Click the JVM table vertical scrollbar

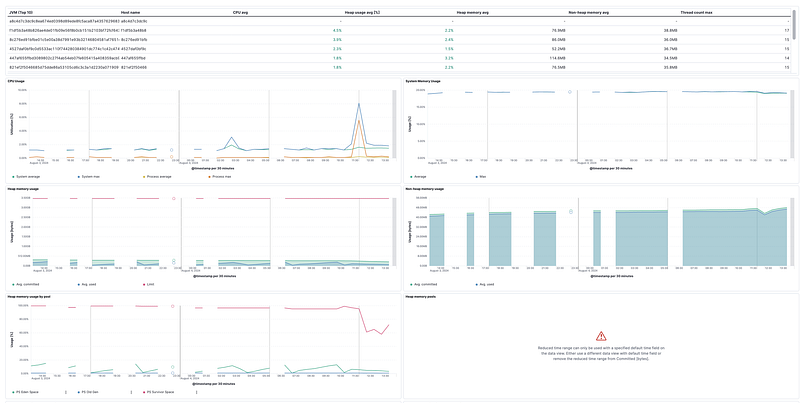pyautogui.click(x=793, y=24)
